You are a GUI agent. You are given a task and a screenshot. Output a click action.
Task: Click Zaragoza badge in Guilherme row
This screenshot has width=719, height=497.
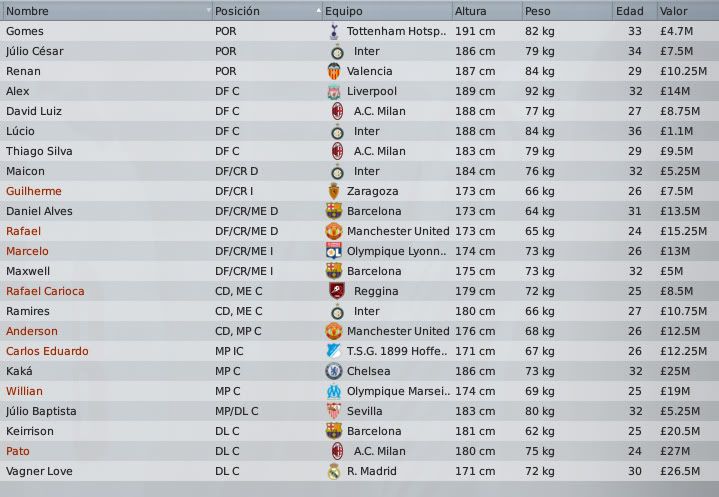(334, 191)
